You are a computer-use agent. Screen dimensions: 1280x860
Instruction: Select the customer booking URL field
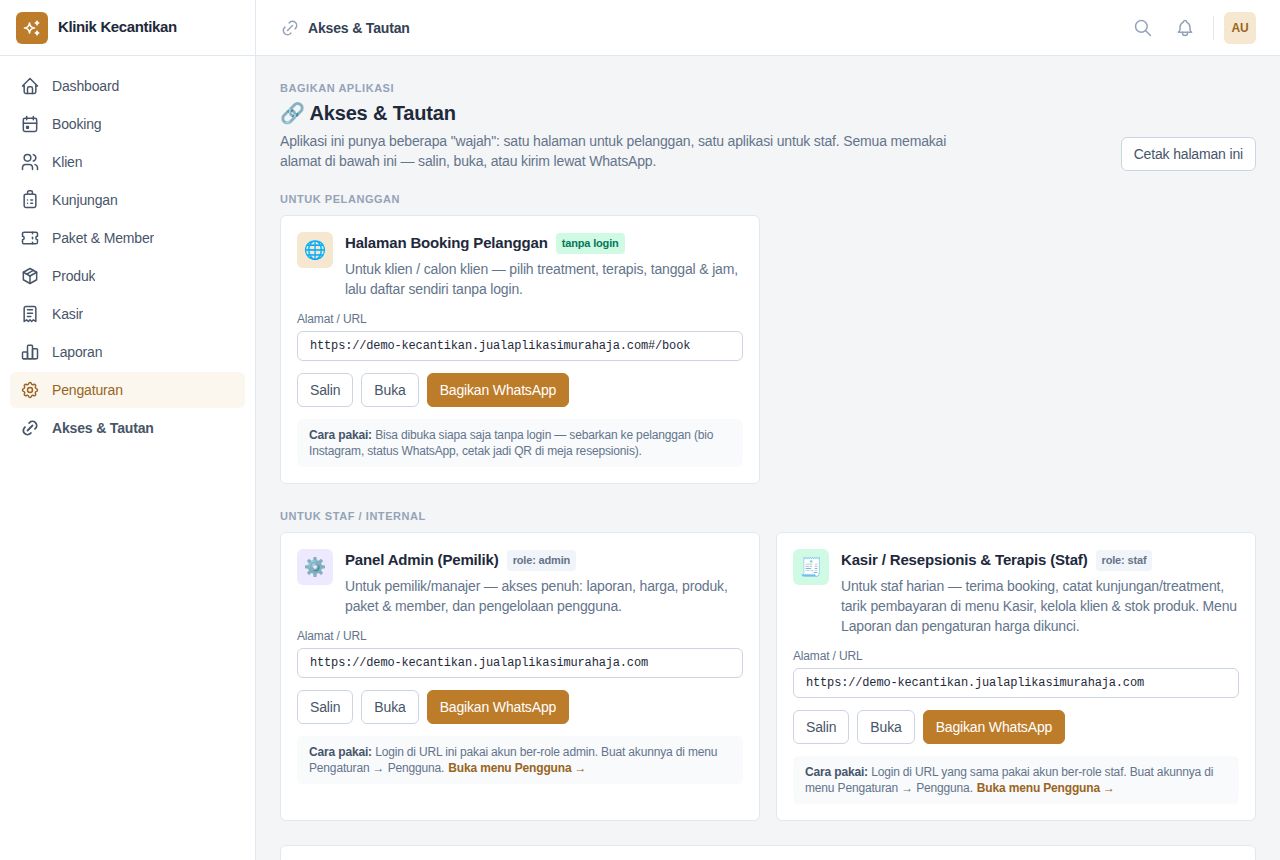520,346
